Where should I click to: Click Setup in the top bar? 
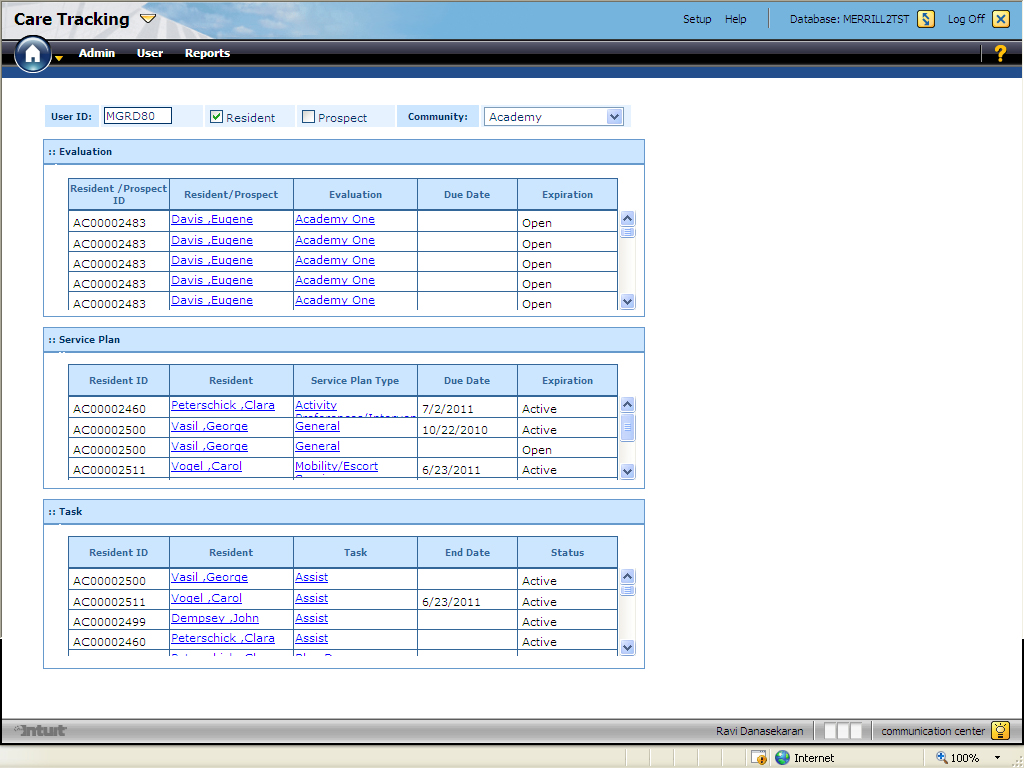click(x=697, y=19)
